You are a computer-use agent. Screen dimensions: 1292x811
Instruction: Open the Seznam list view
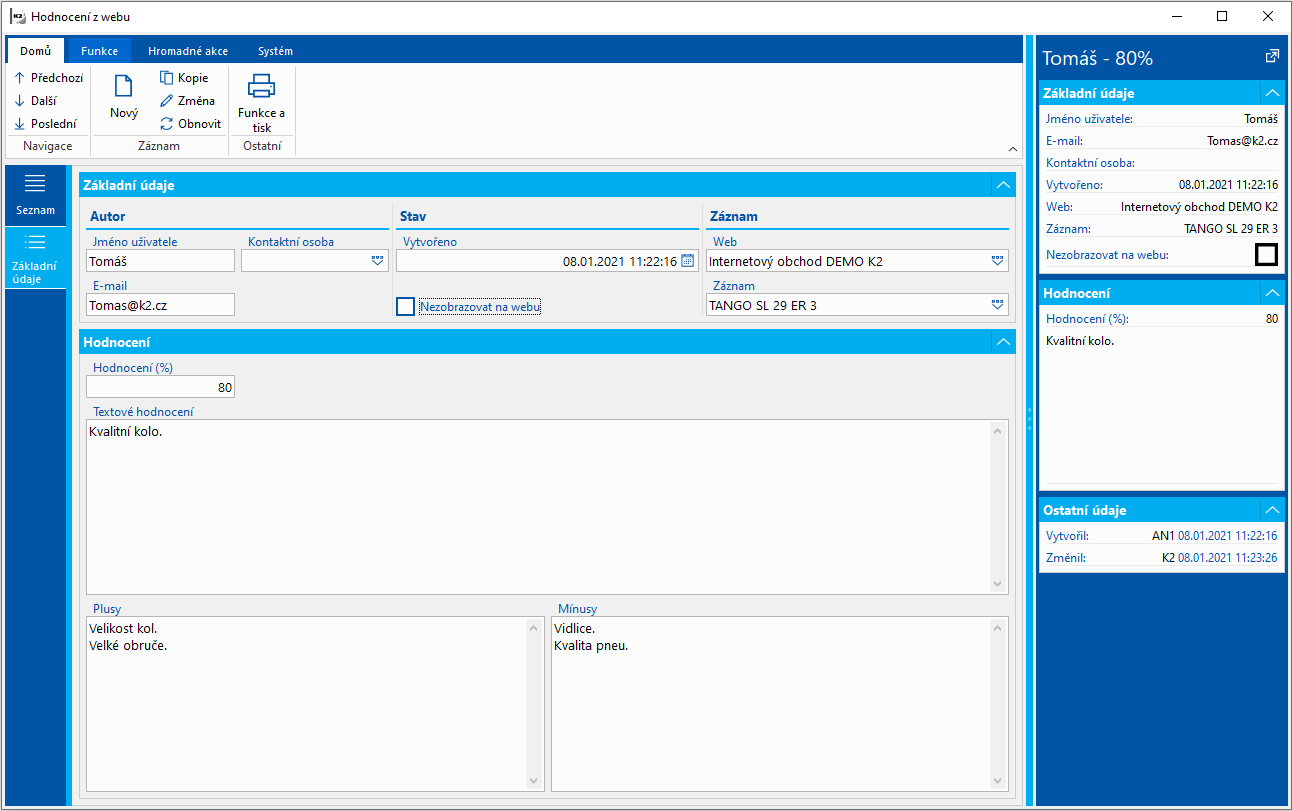(x=35, y=195)
